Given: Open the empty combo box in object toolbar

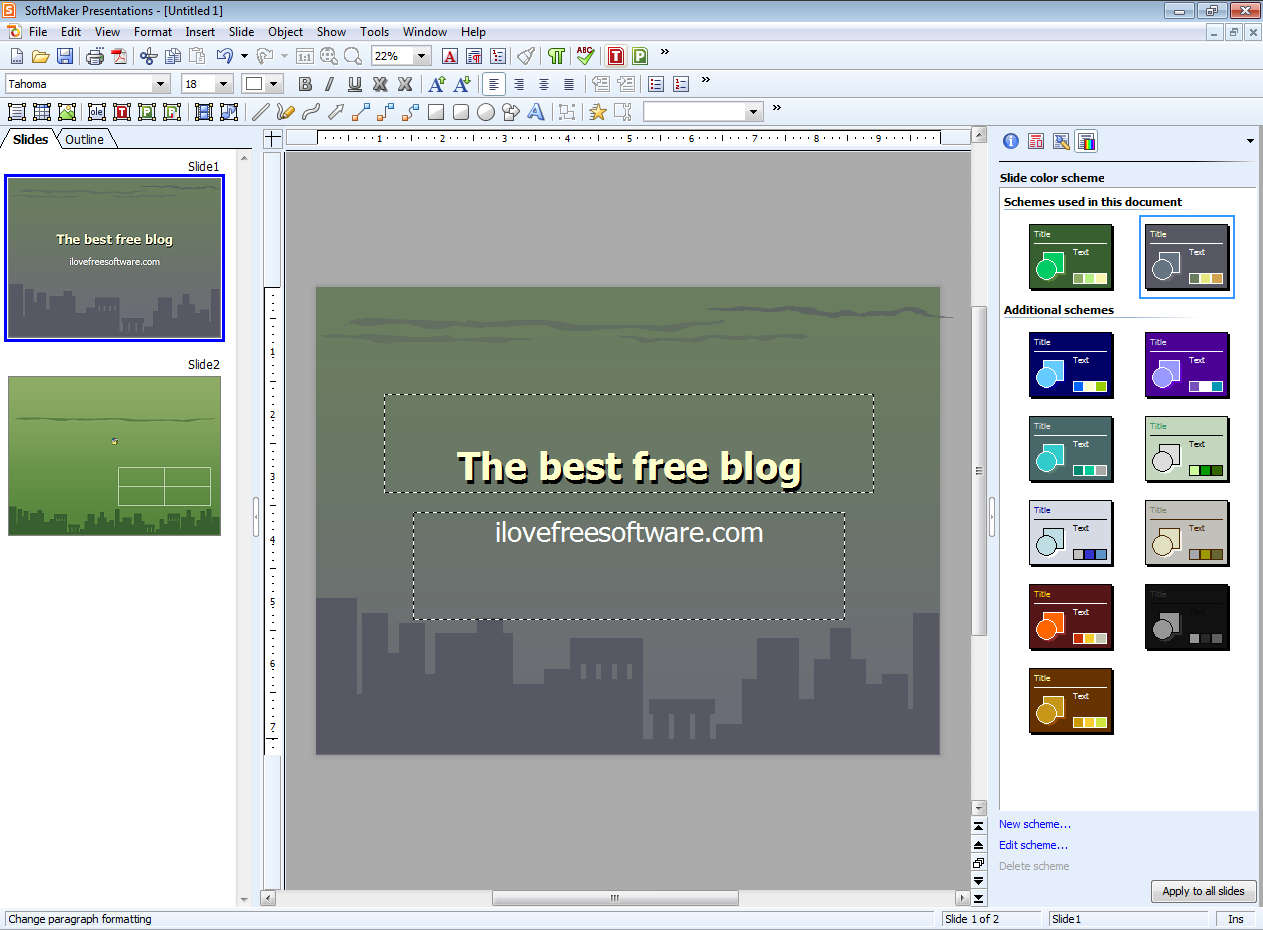Looking at the screenshot, I should coord(754,112).
